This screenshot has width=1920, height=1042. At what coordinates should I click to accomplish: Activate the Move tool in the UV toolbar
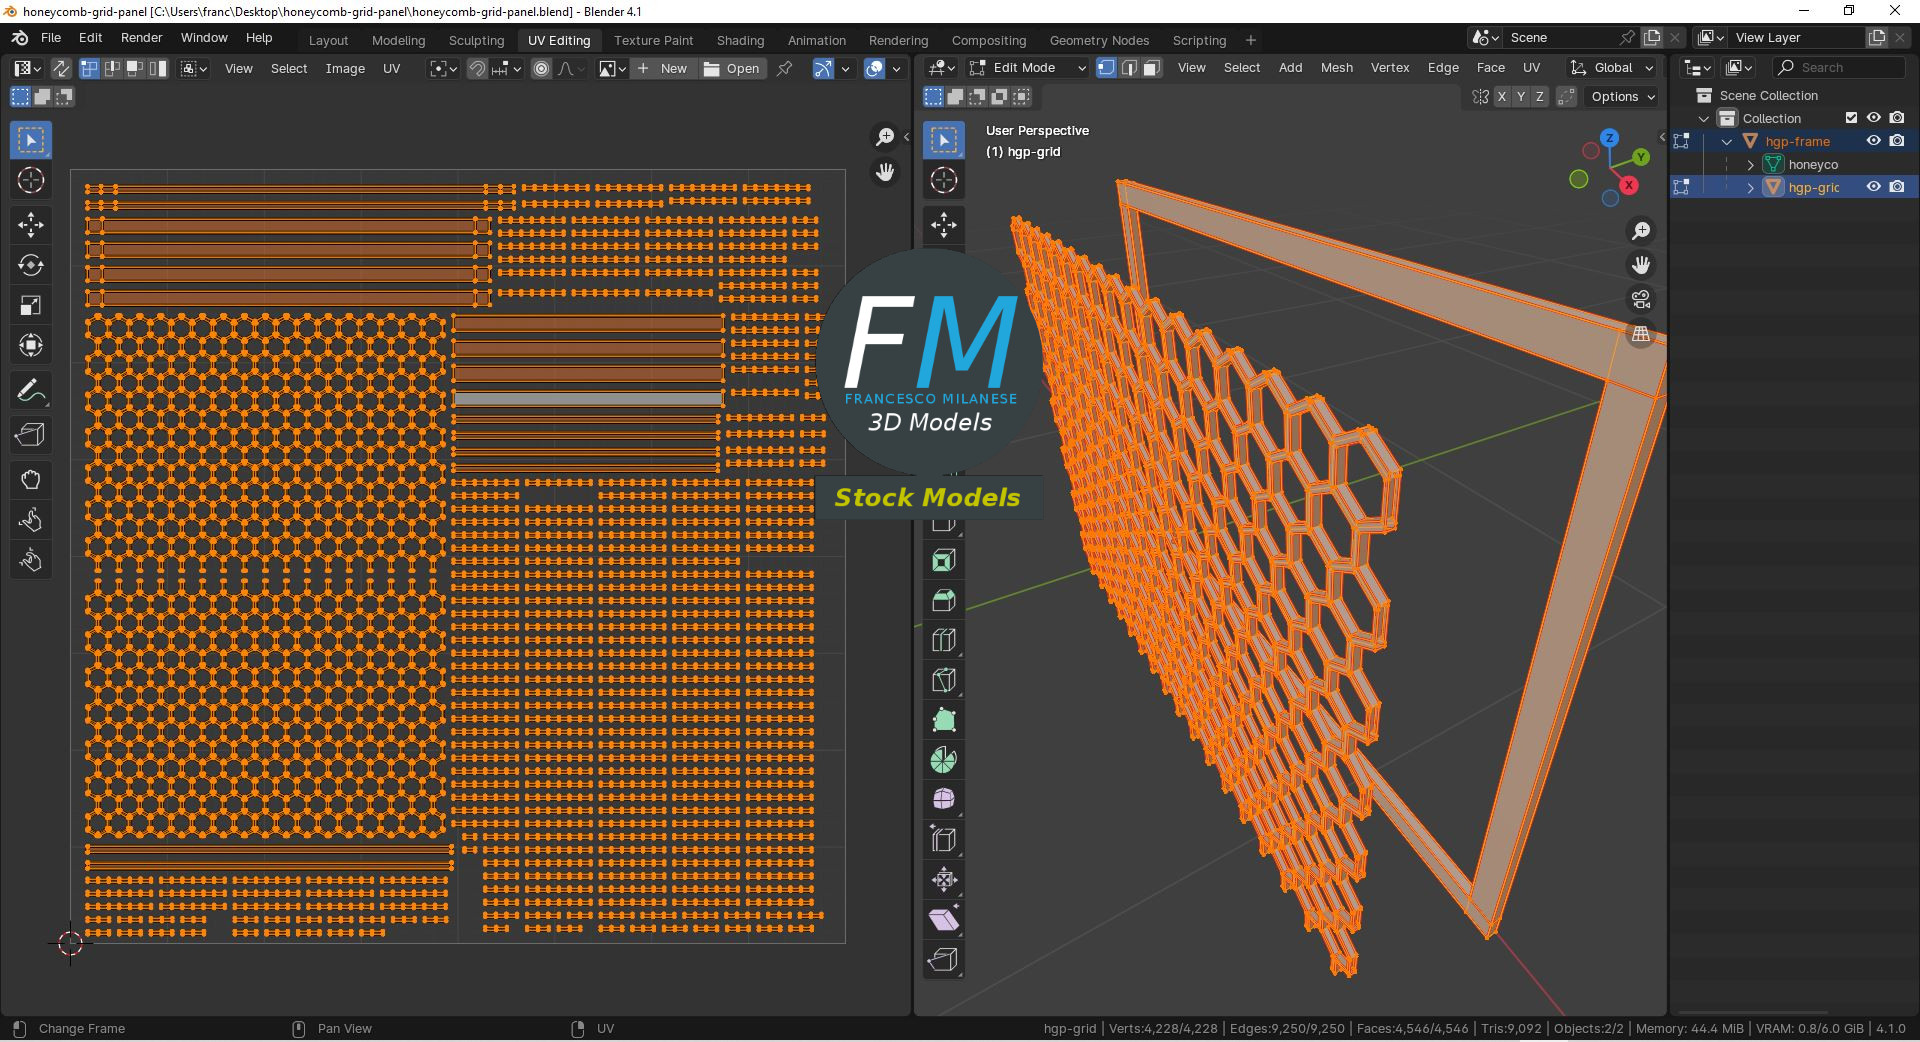(31, 226)
